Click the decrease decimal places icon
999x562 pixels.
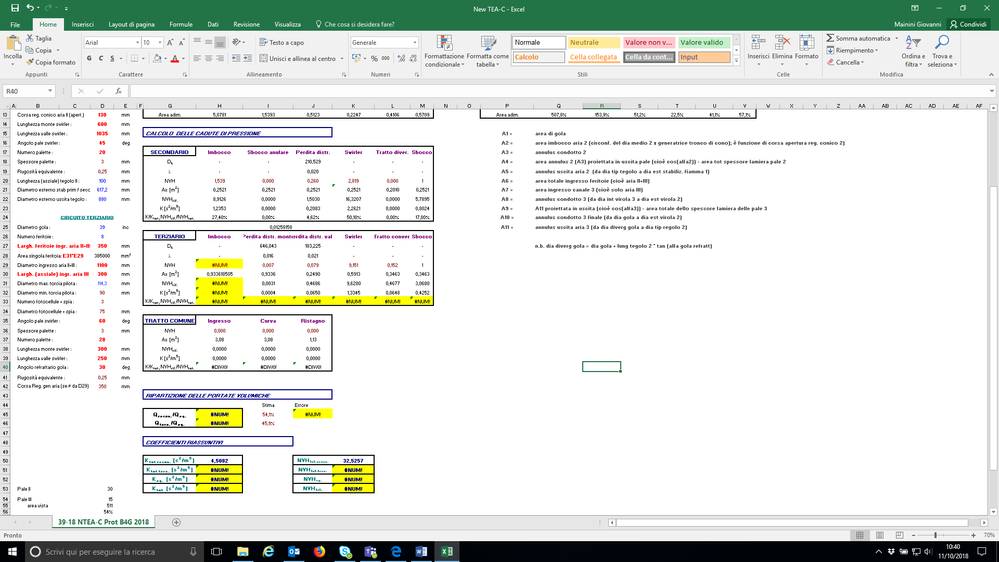click(413, 59)
